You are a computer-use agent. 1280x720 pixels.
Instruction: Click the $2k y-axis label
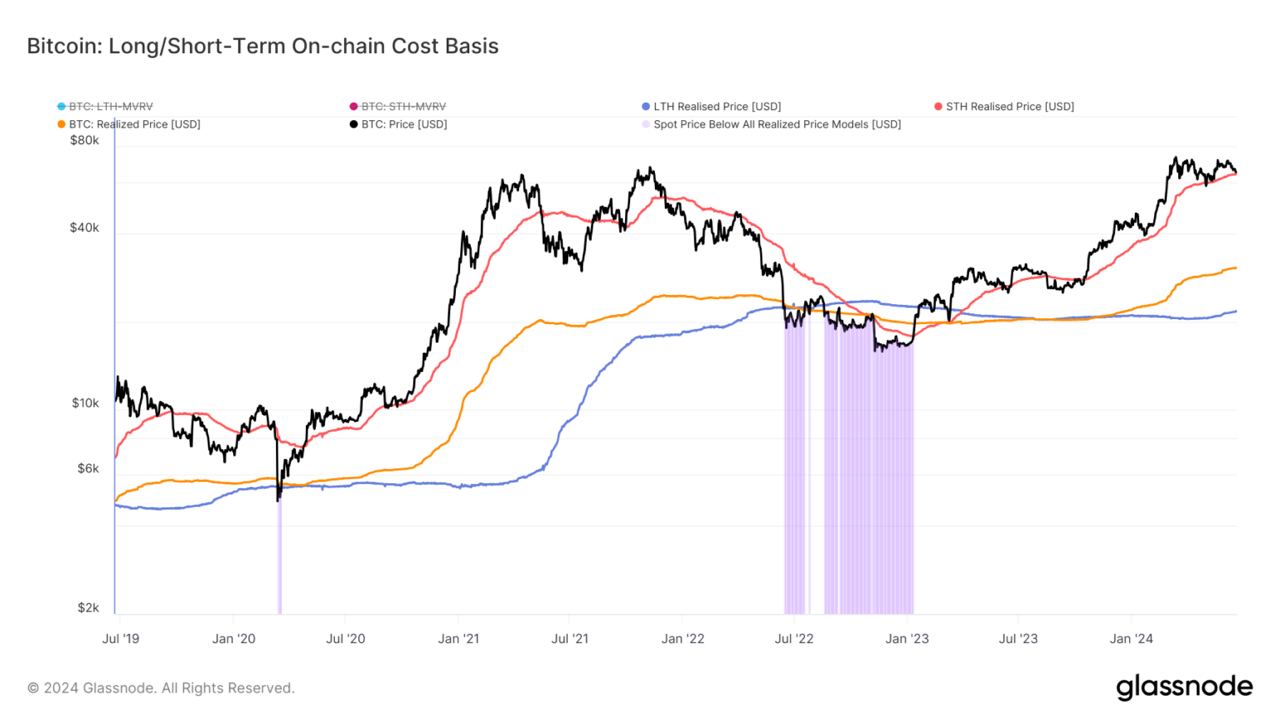(x=88, y=608)
